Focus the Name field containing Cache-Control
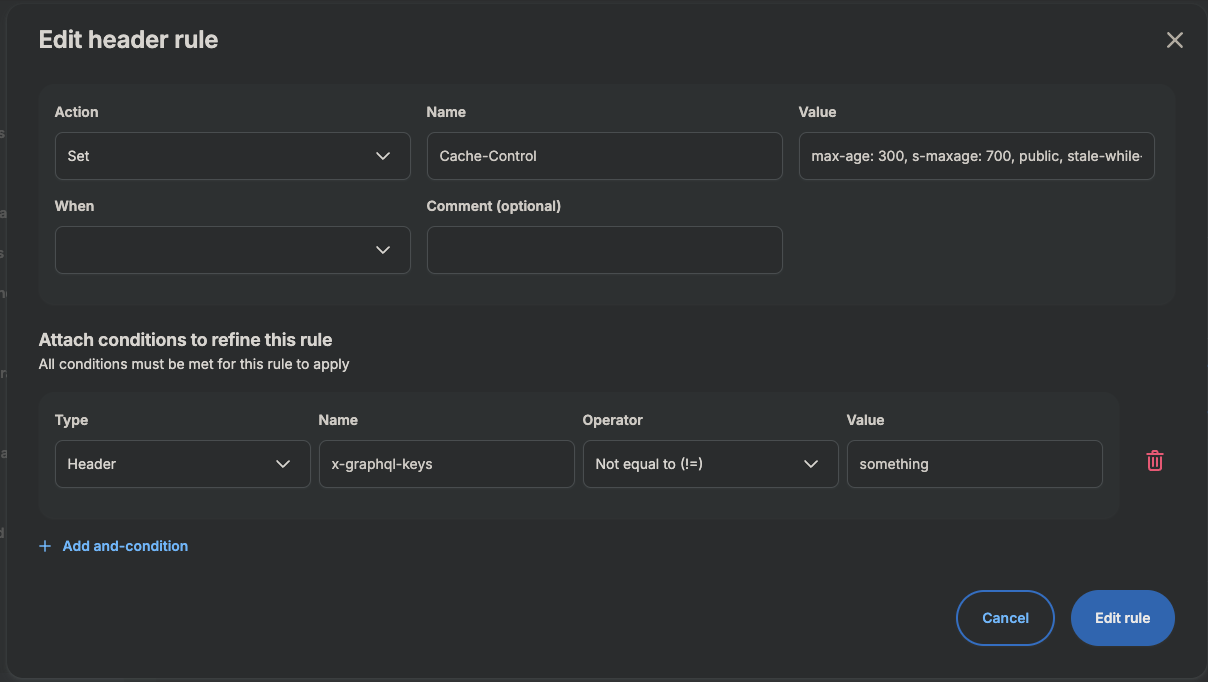Screen dimensions: 1208x682 tap(605, 156)
